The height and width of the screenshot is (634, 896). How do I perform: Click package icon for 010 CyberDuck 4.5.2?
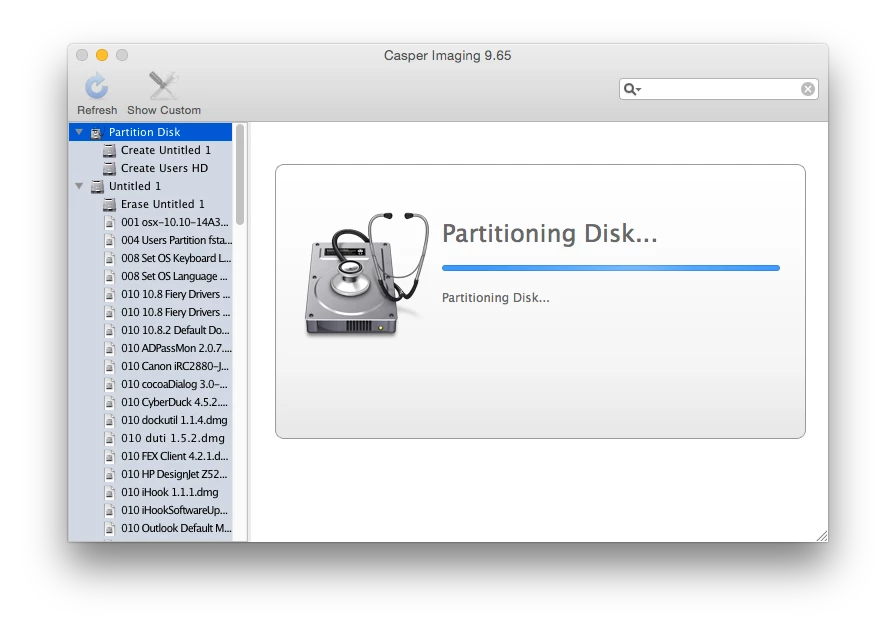[110, 402]
